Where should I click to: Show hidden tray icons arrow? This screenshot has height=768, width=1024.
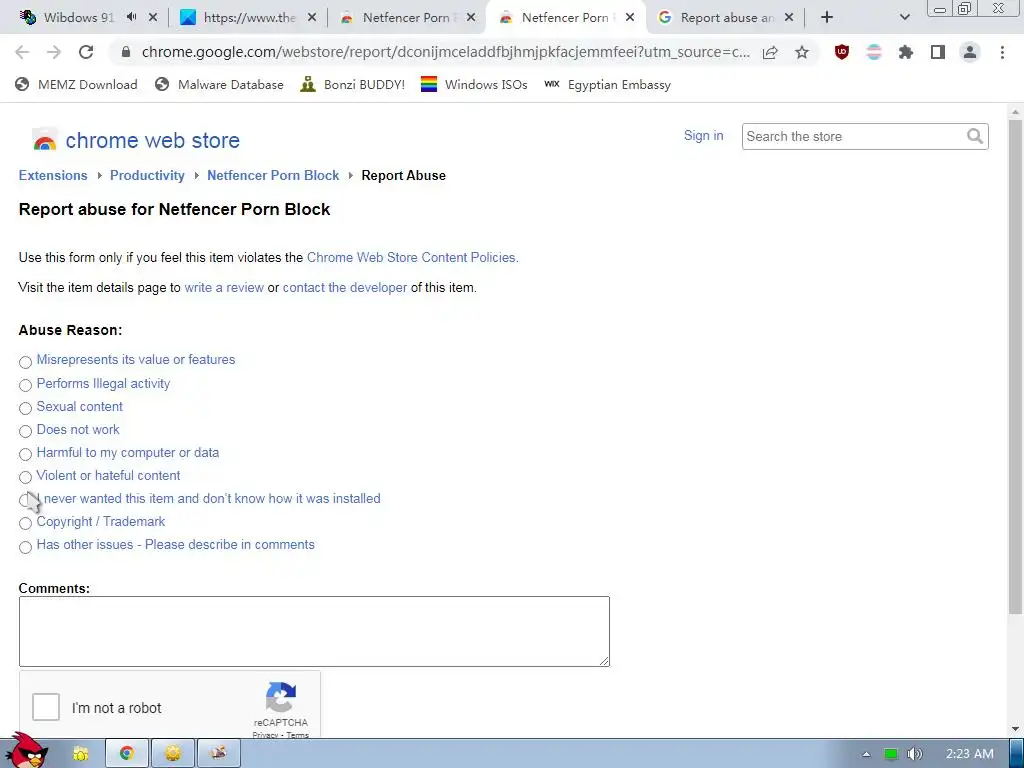pos(867,754)
